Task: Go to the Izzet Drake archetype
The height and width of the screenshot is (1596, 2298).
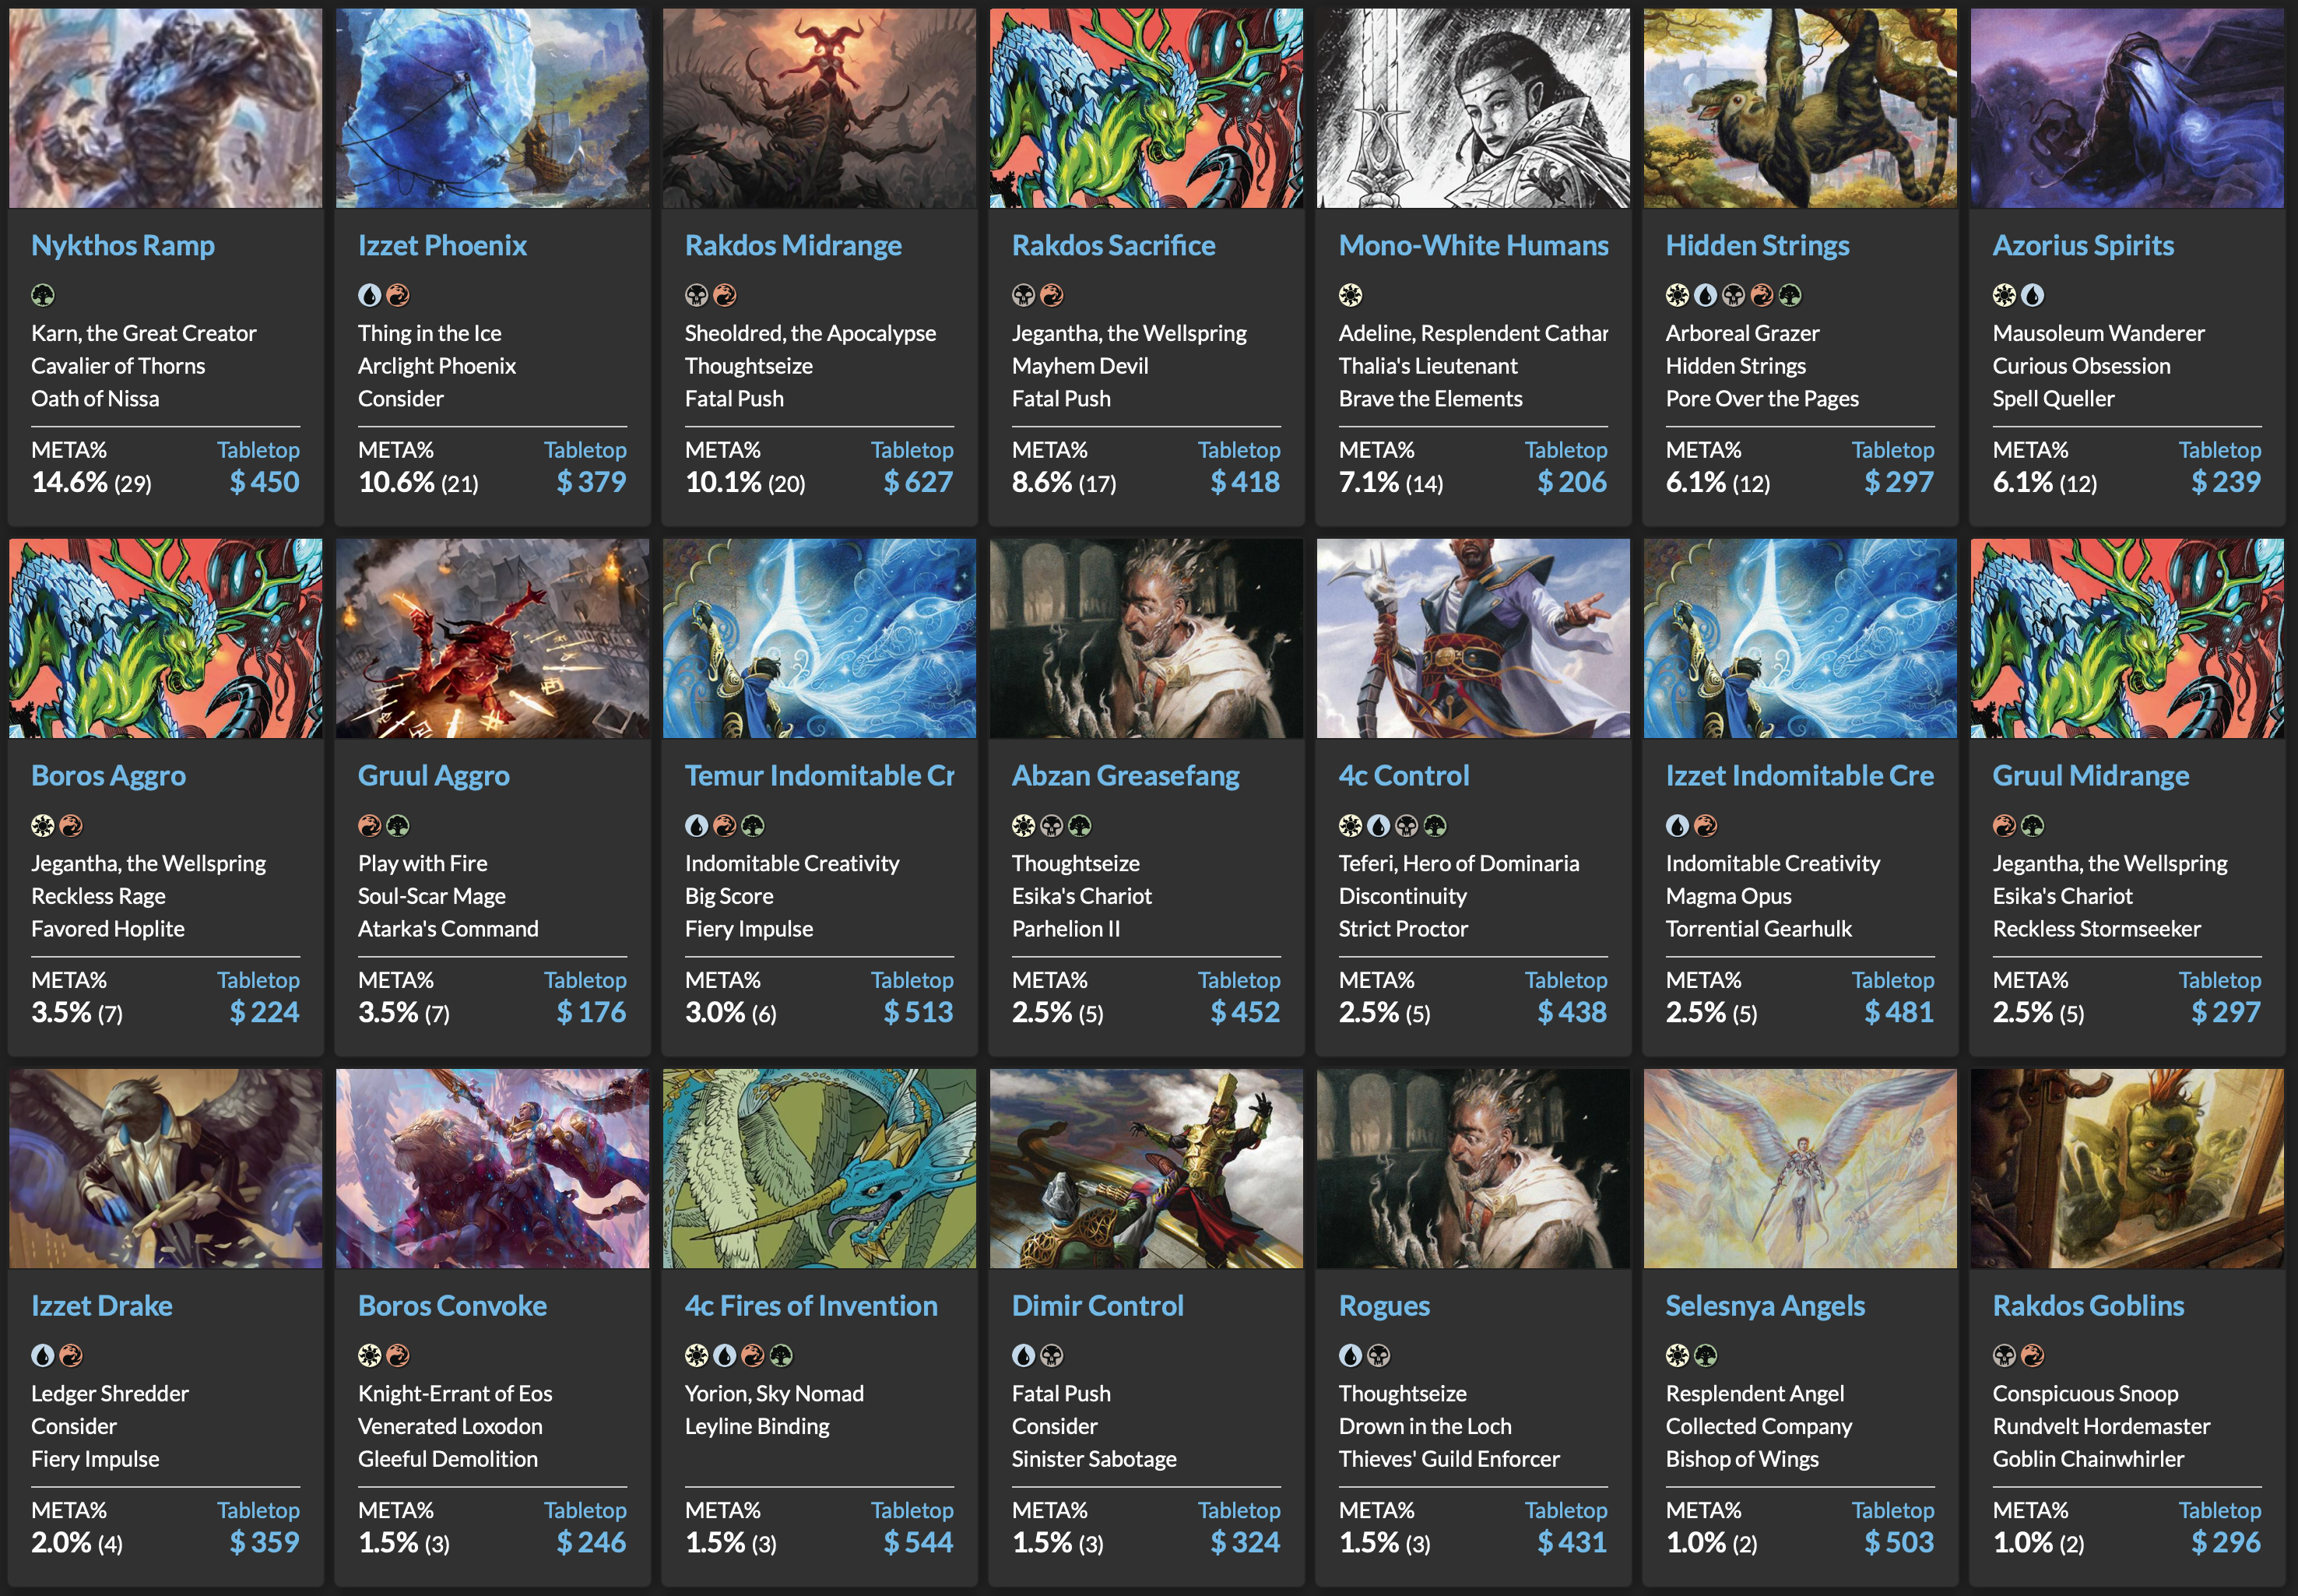Action: pos(101,1305)
